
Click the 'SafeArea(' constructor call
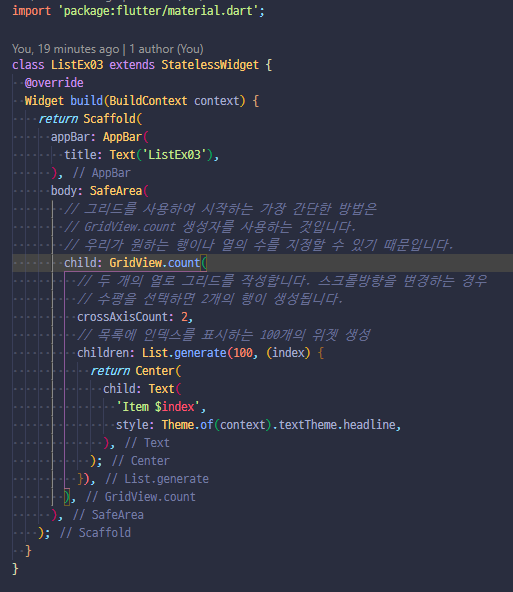(x=119, y=191)
